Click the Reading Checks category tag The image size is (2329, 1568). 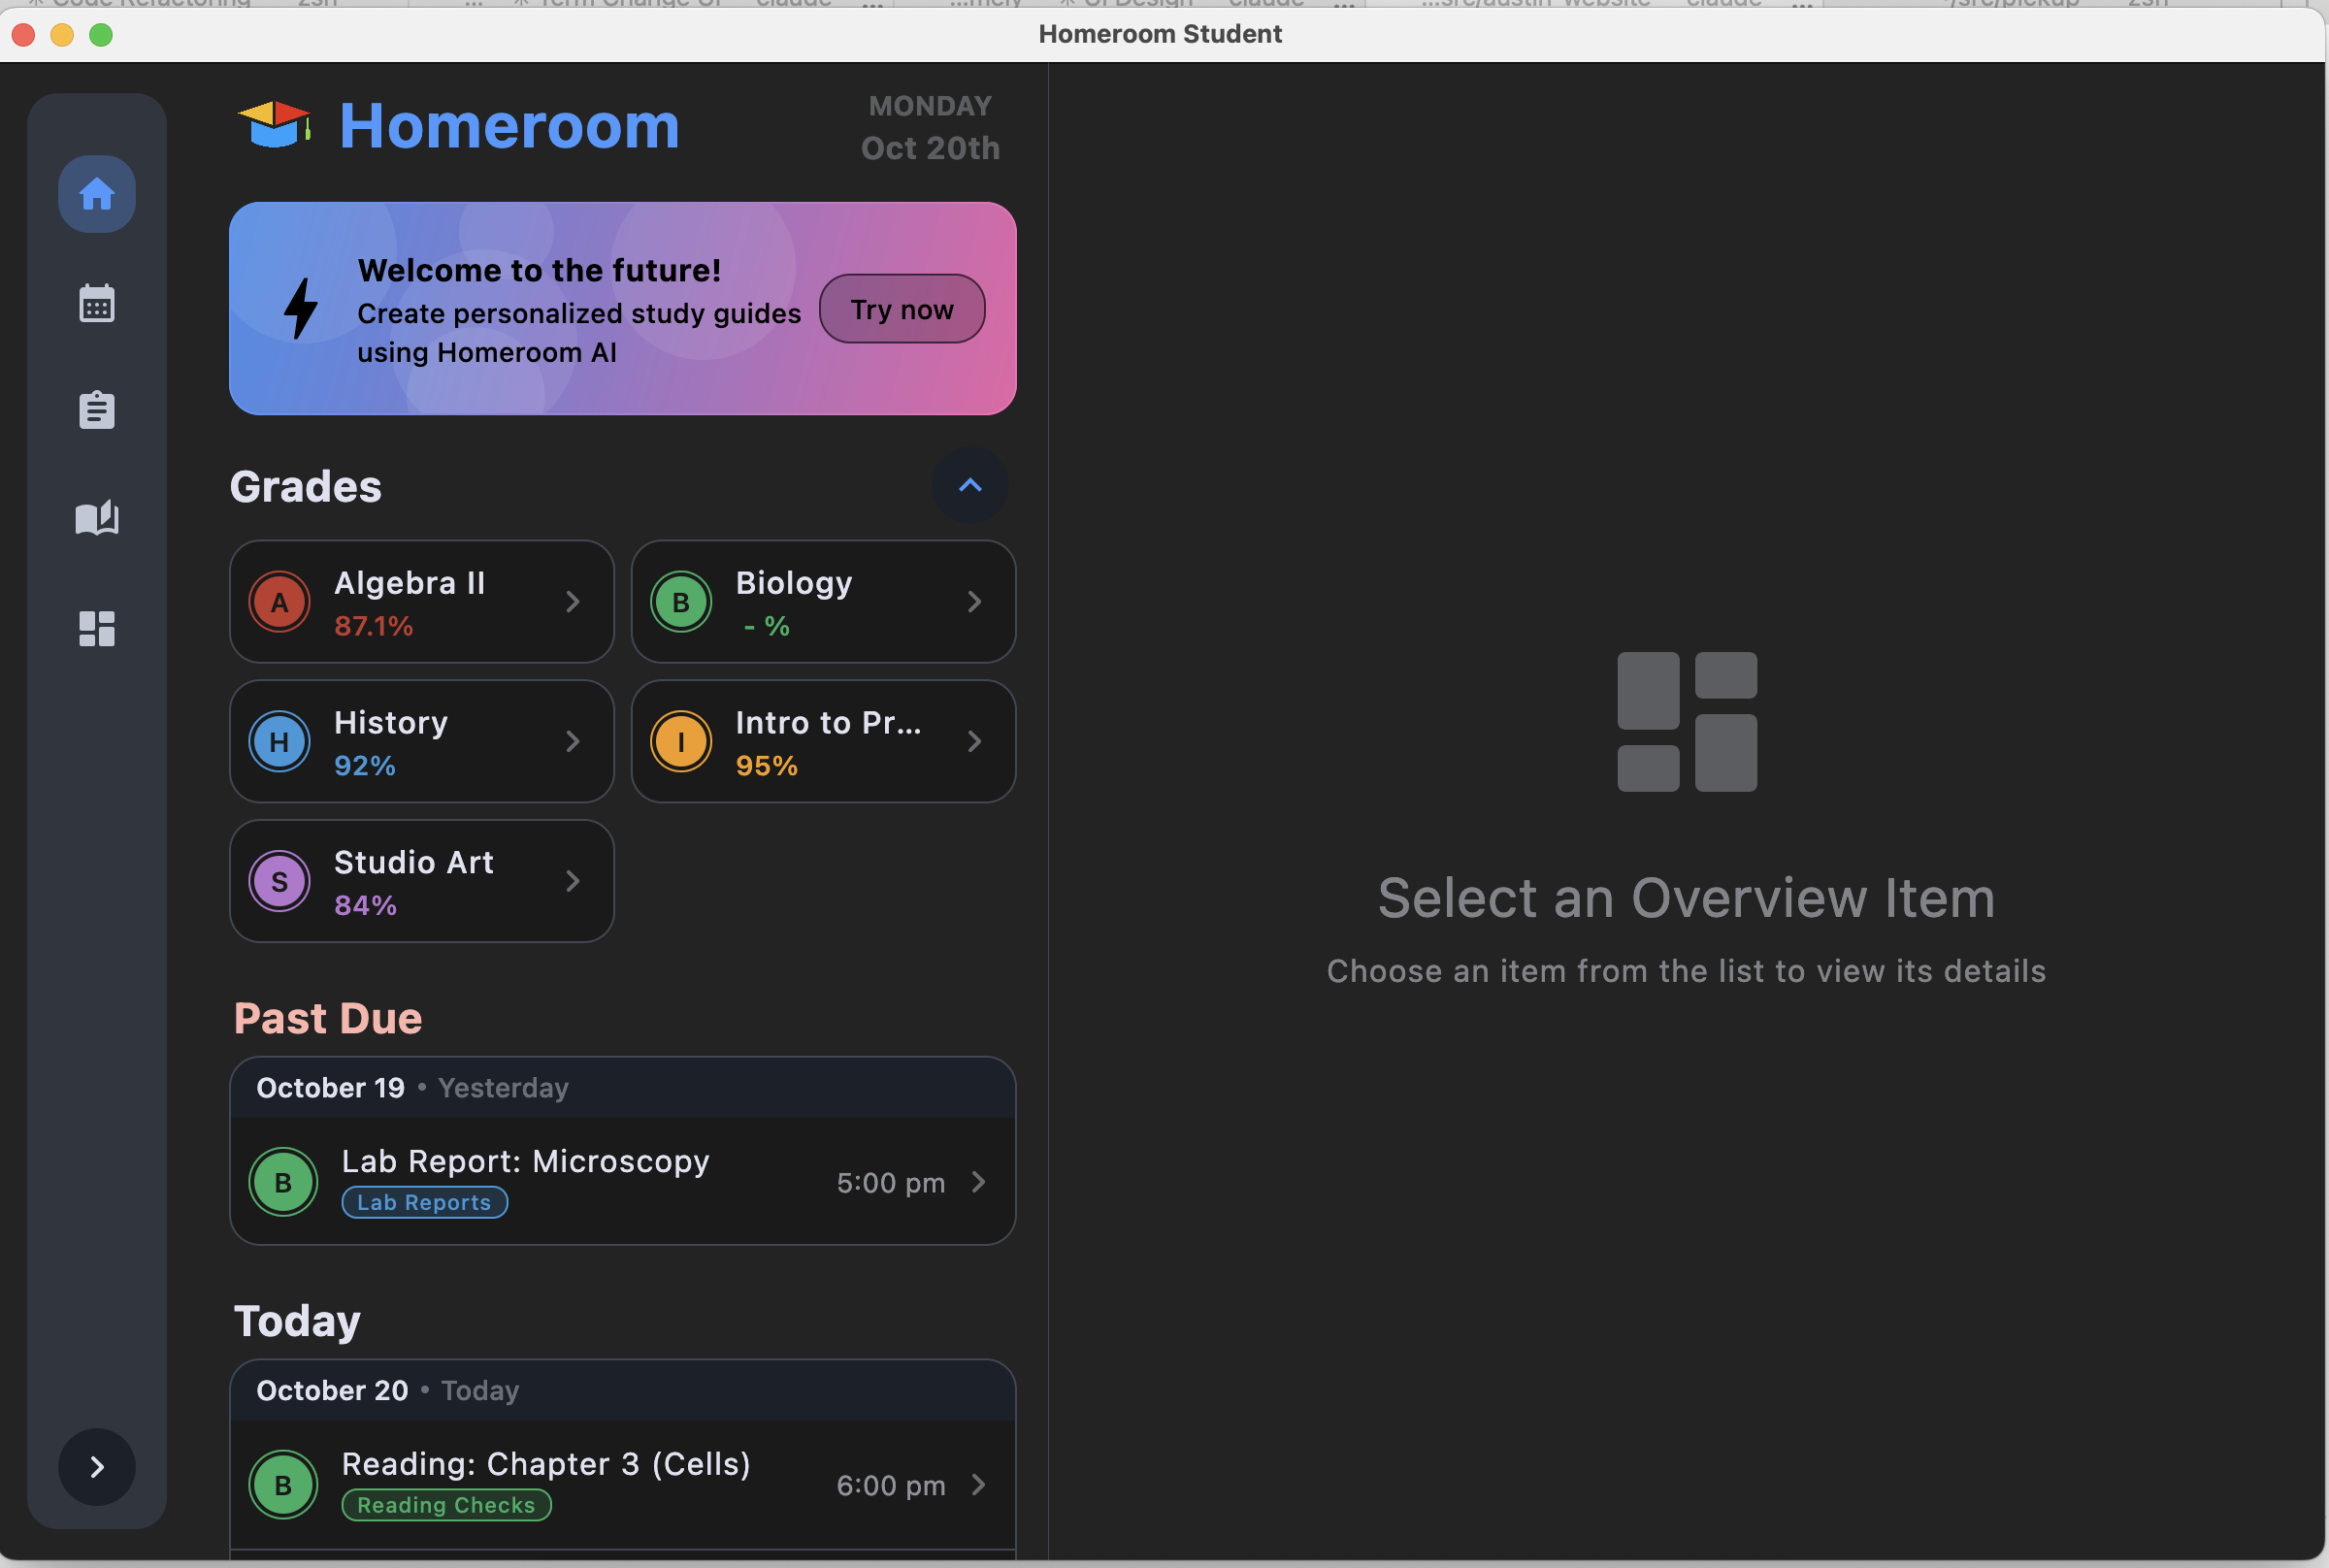[446, 1505]
